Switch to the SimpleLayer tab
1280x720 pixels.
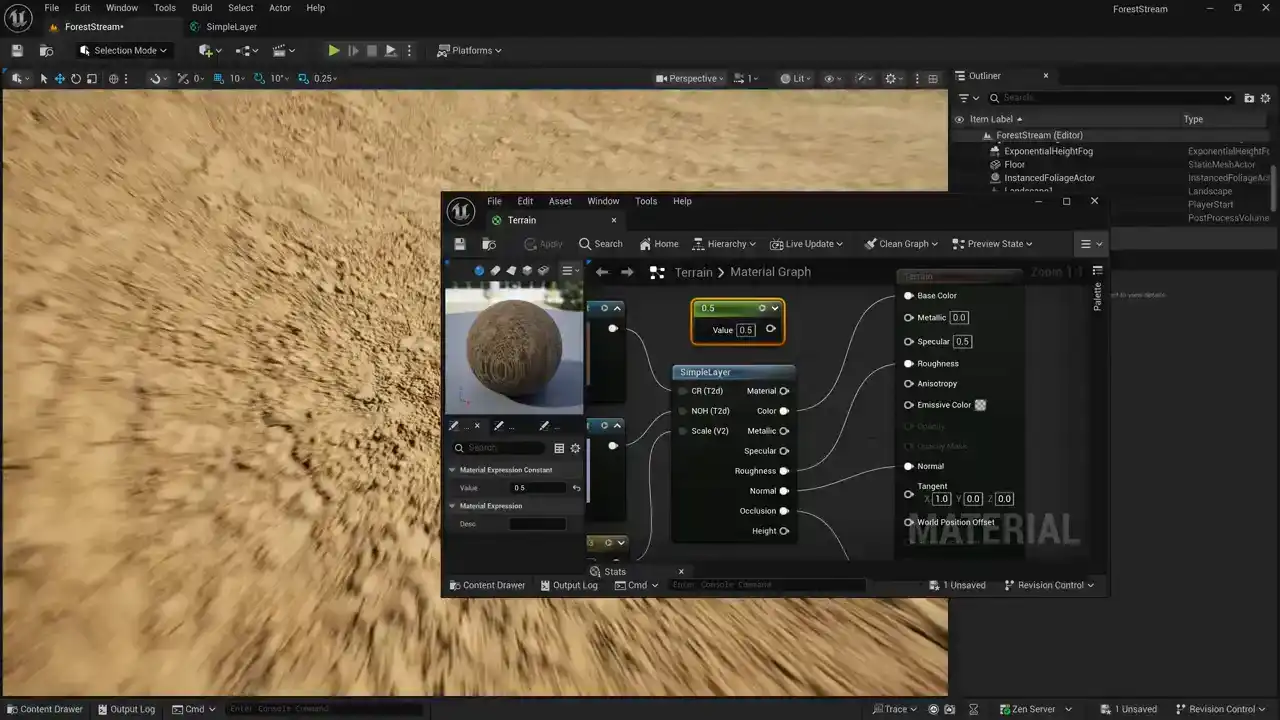click(231, 27)
